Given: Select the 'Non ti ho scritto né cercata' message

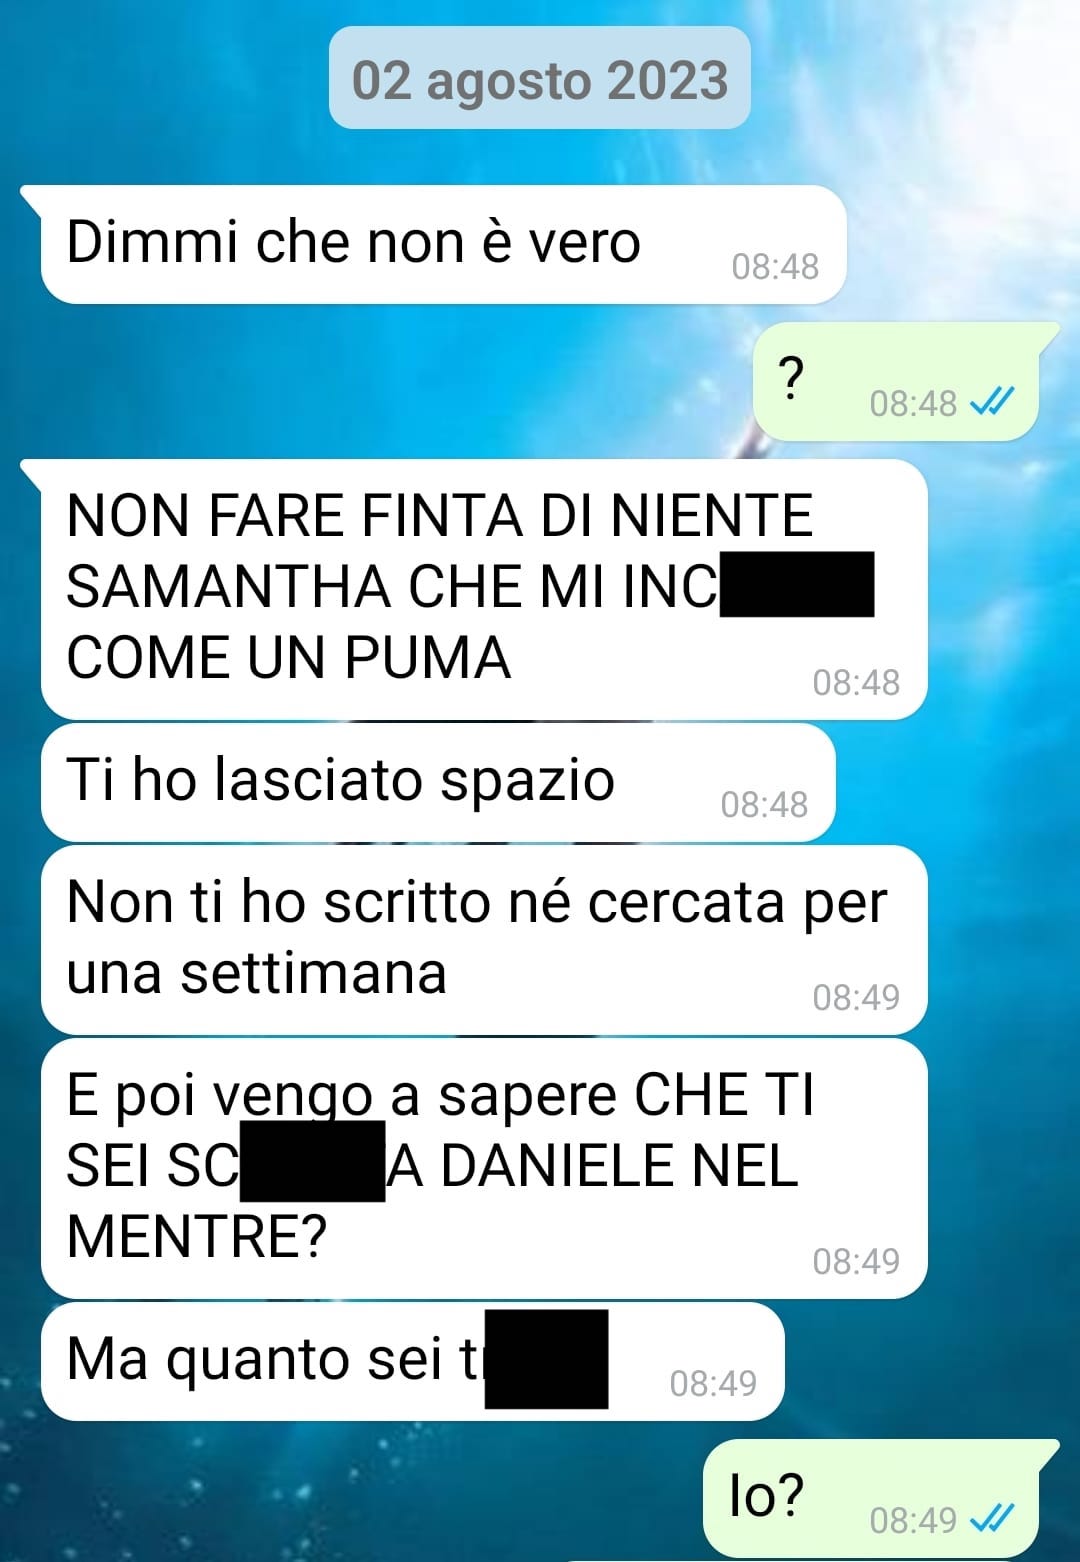Looking at the screenshot, I should pyautogui.click(x=484, y=940).
